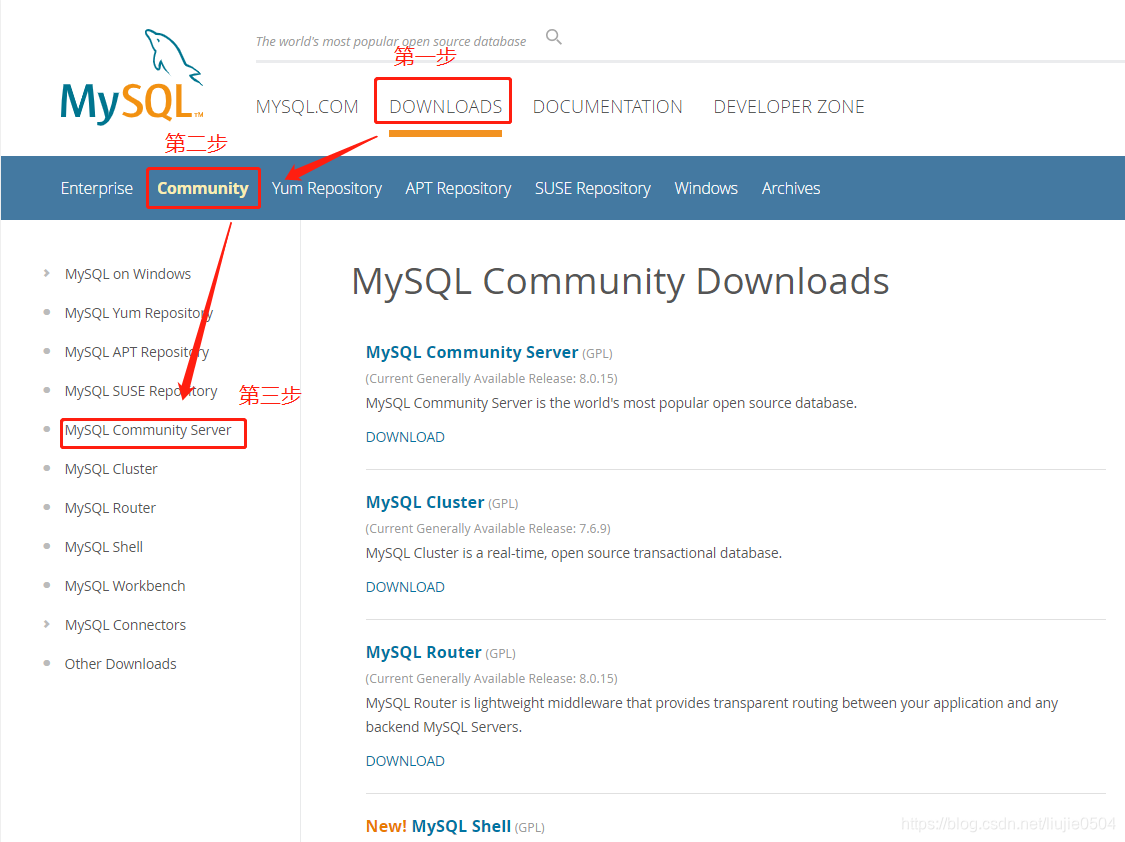Open MySQL Connectors sidebar link

125,625
